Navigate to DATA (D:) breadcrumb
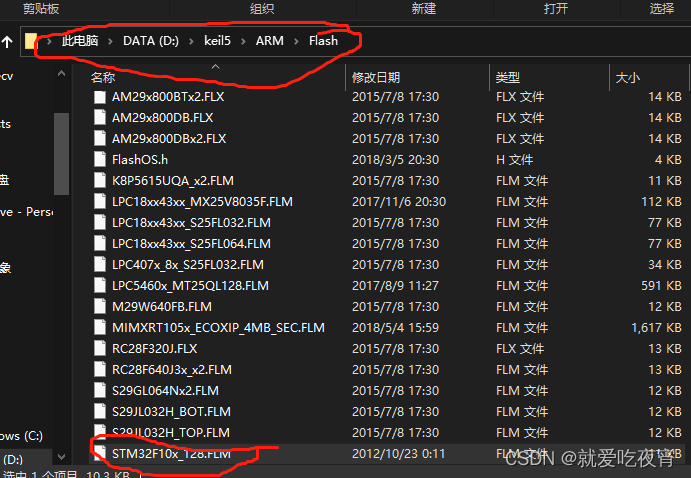 click(x=151, y=41)
